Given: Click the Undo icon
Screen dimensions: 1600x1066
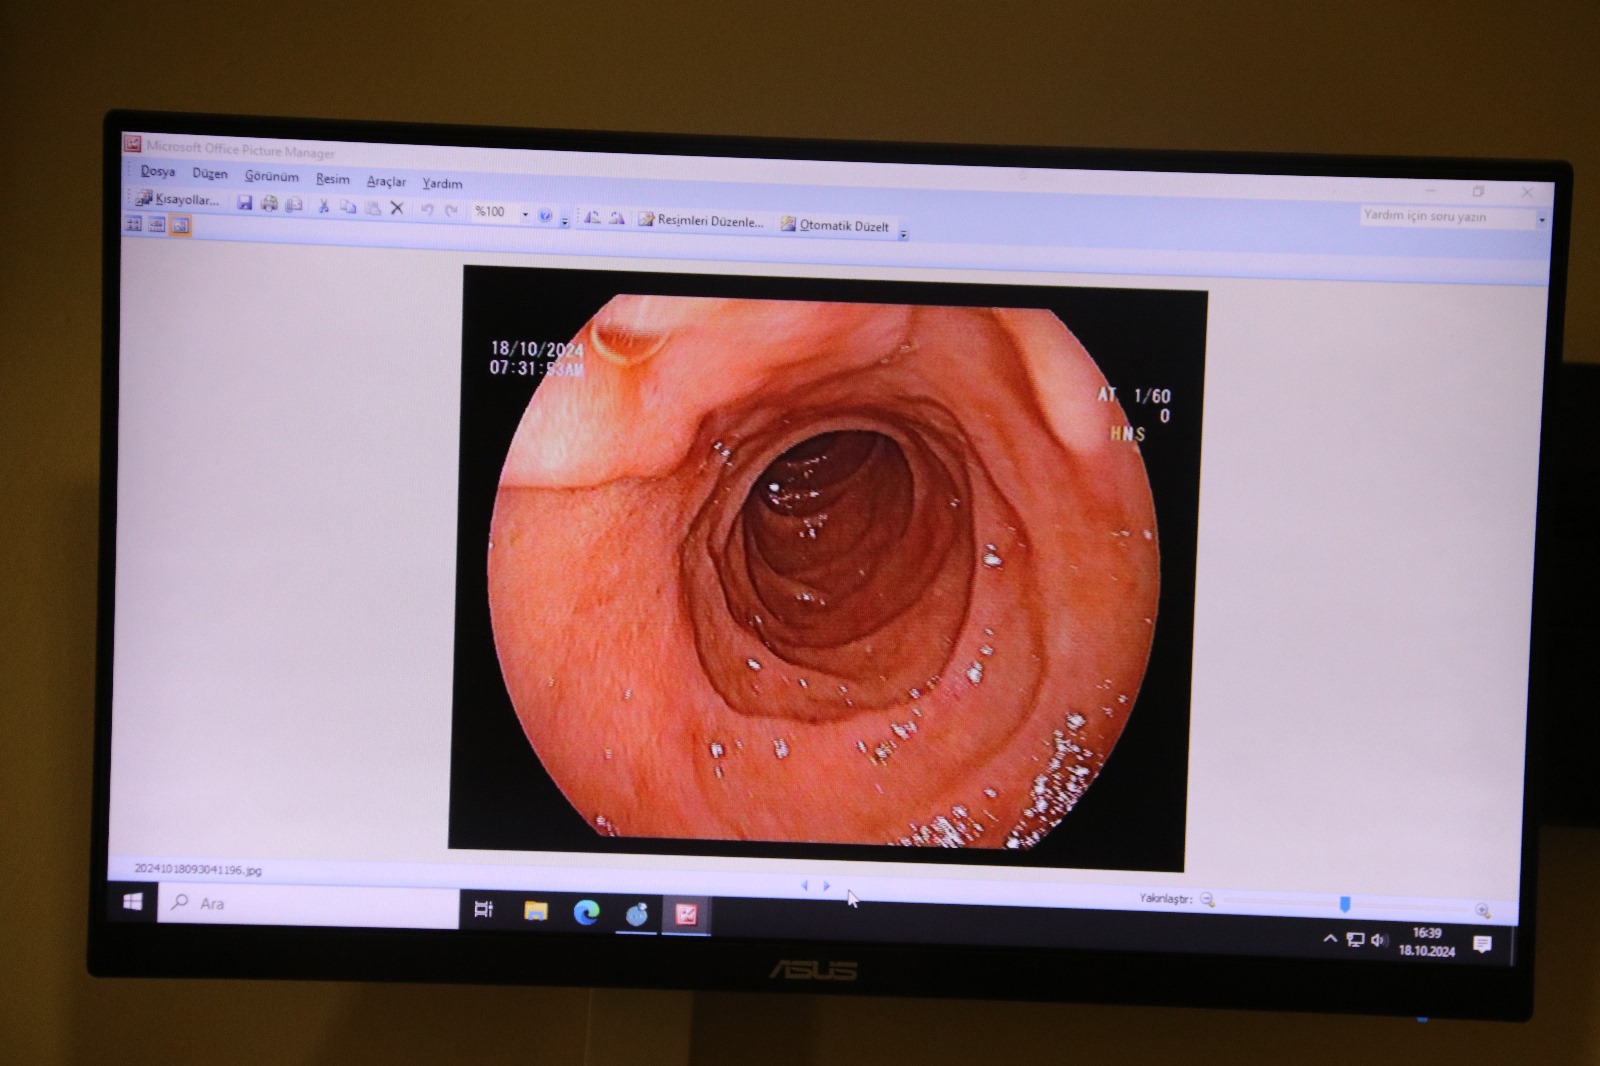Looking at the screenshot, I should coord(427,210).
